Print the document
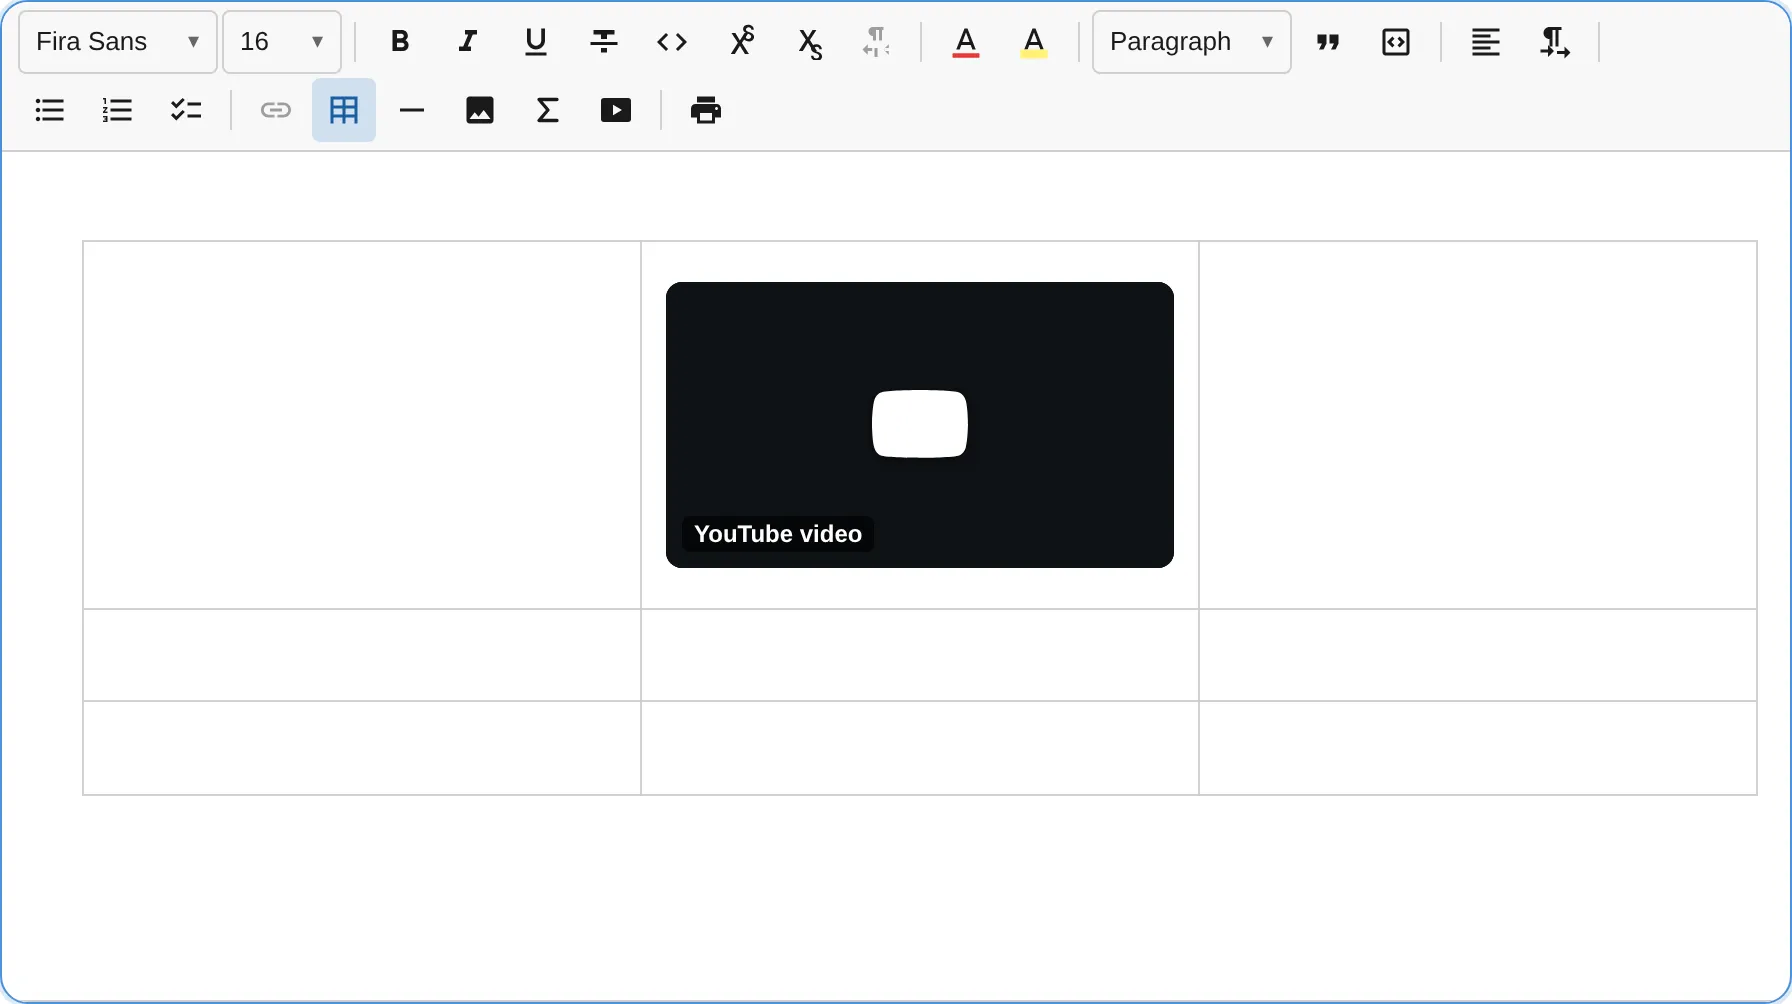 (706, 110)
